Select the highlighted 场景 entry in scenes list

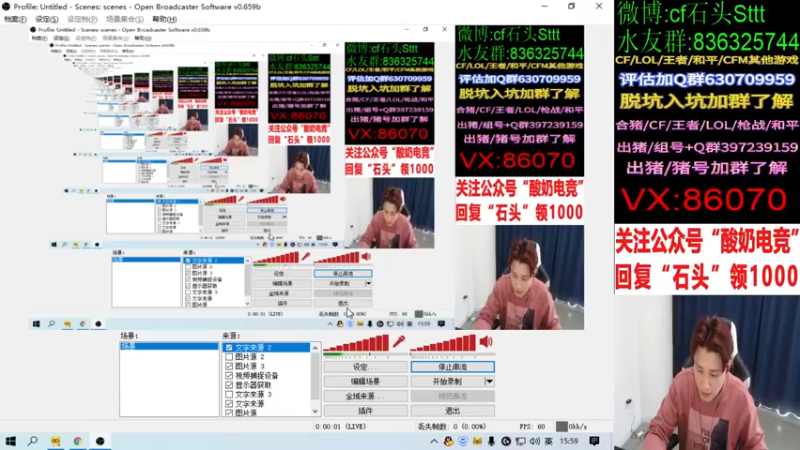[x=169, y=346]
